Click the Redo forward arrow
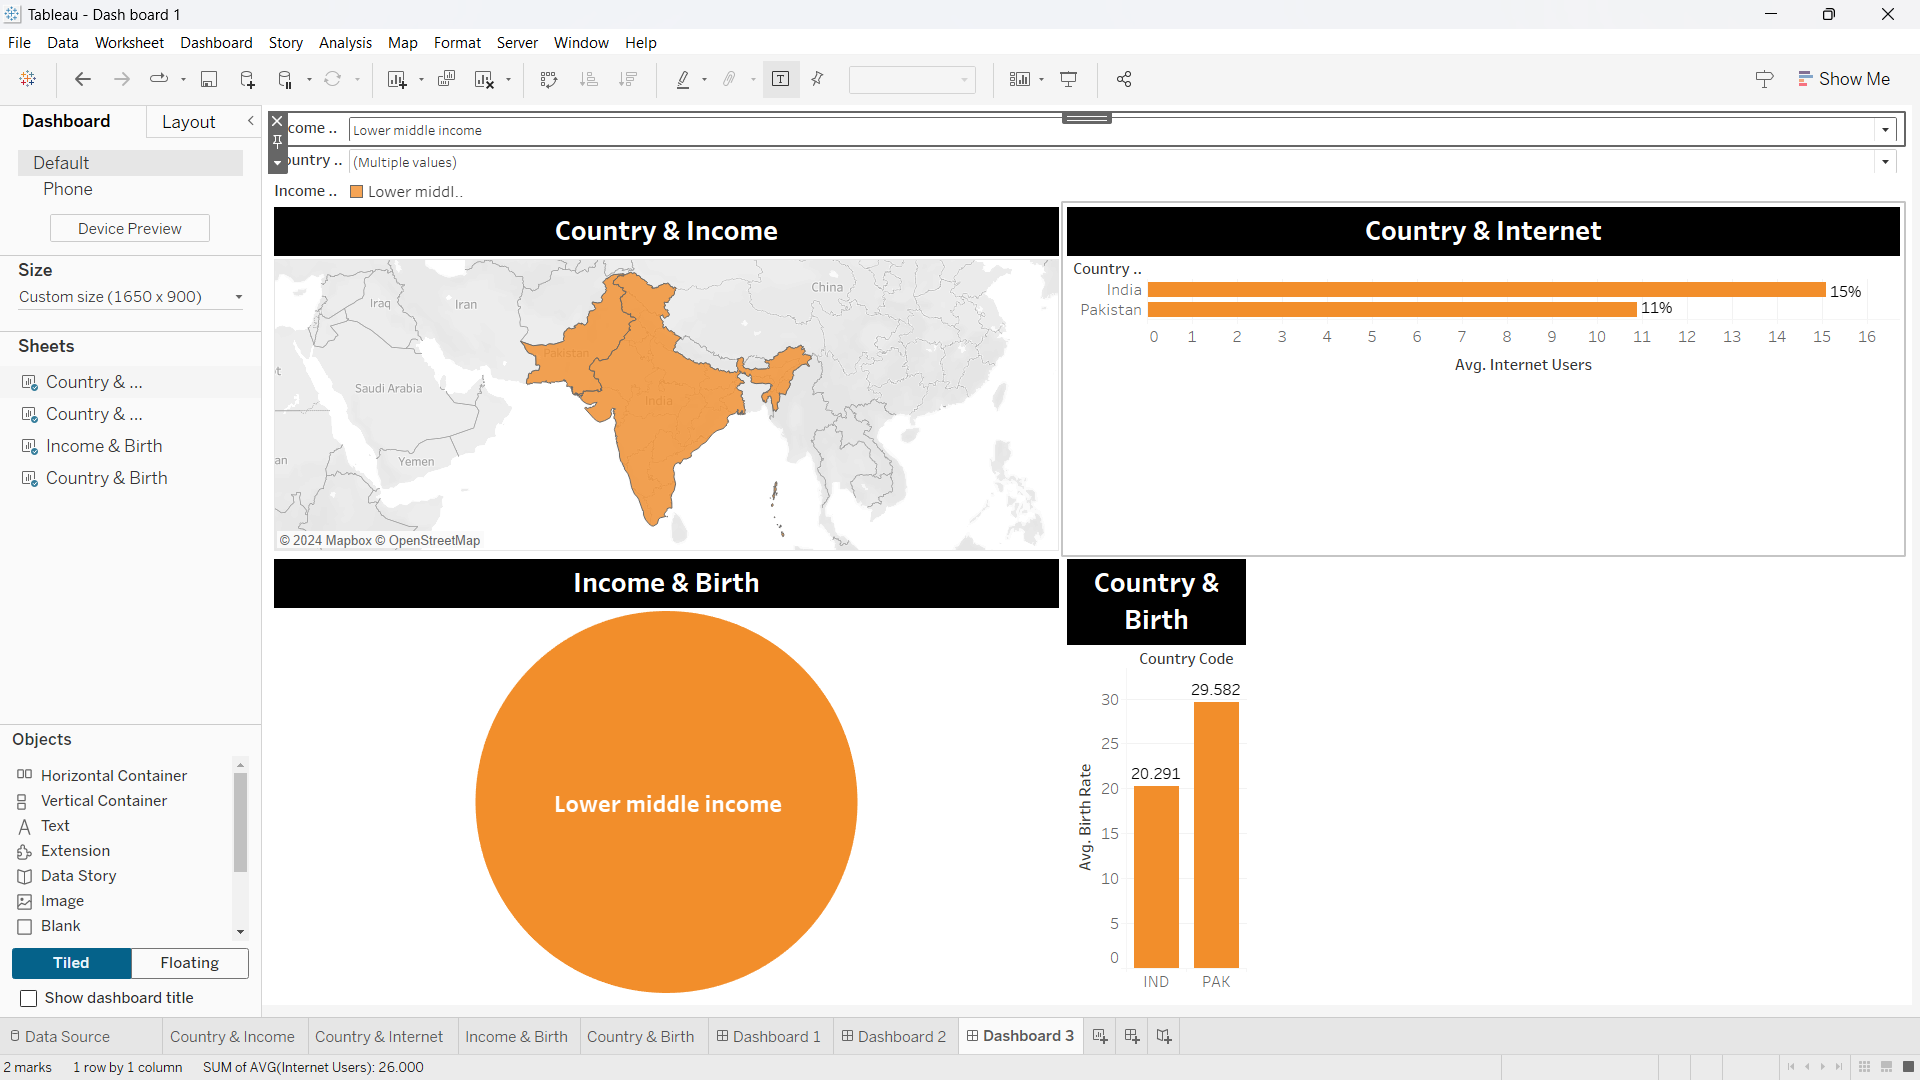 pos(122,79)
